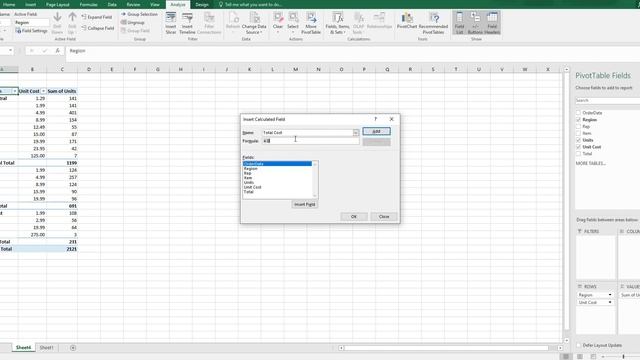The width and height of the screenshot is (640, 360).
Task: Click Page Layout view icon in status bar
Action: (580, 357)
